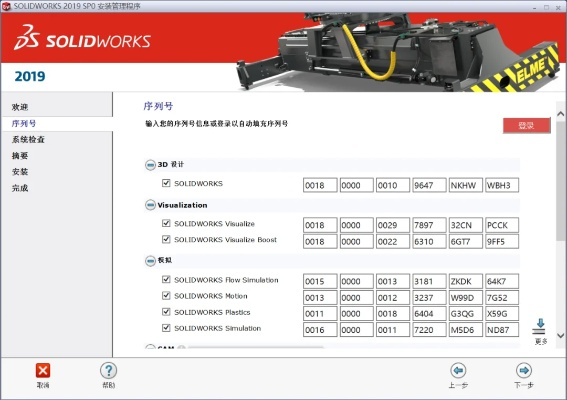
Task: Click scrollbar up arrow
Action: coord(560,114)
